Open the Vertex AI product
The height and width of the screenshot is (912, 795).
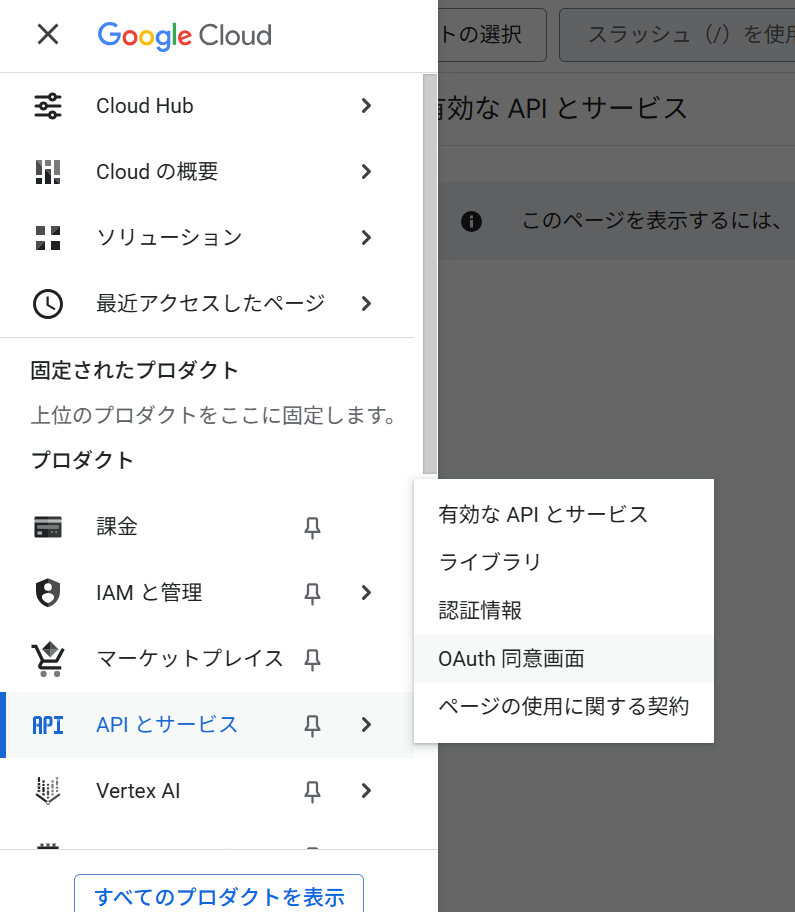tap(207, 790)
